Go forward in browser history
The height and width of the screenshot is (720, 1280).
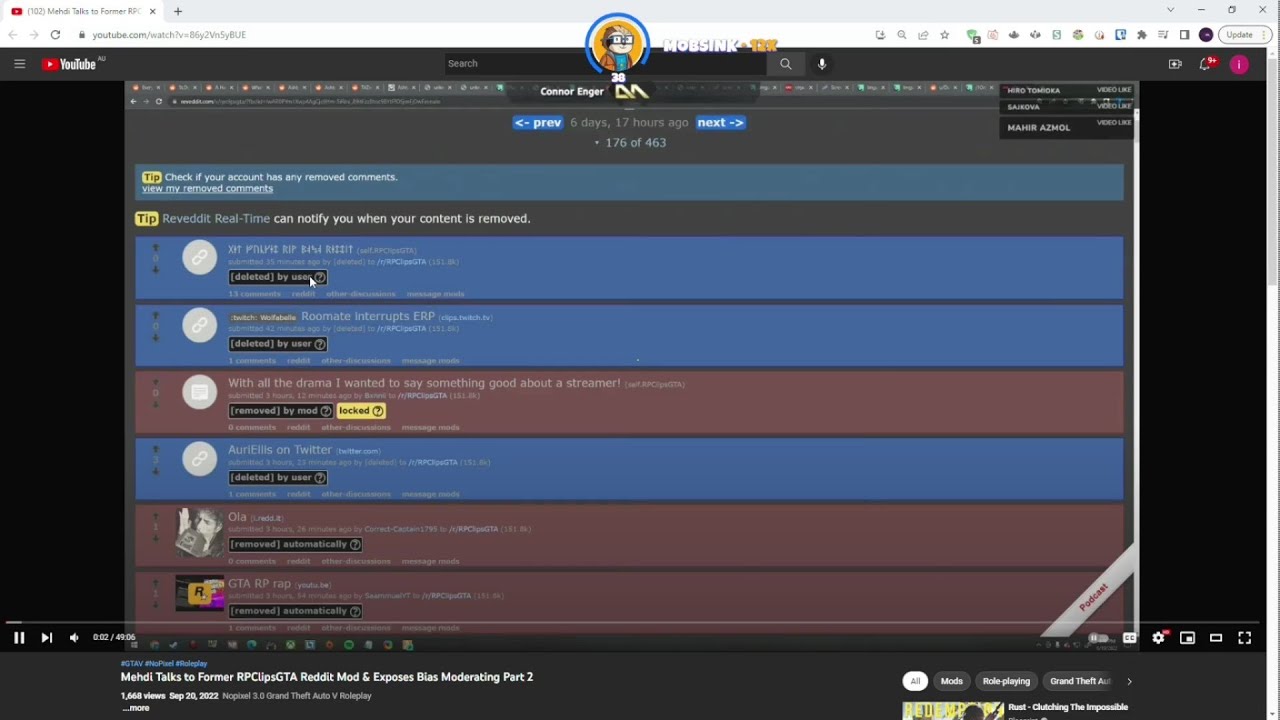(34, 35)
